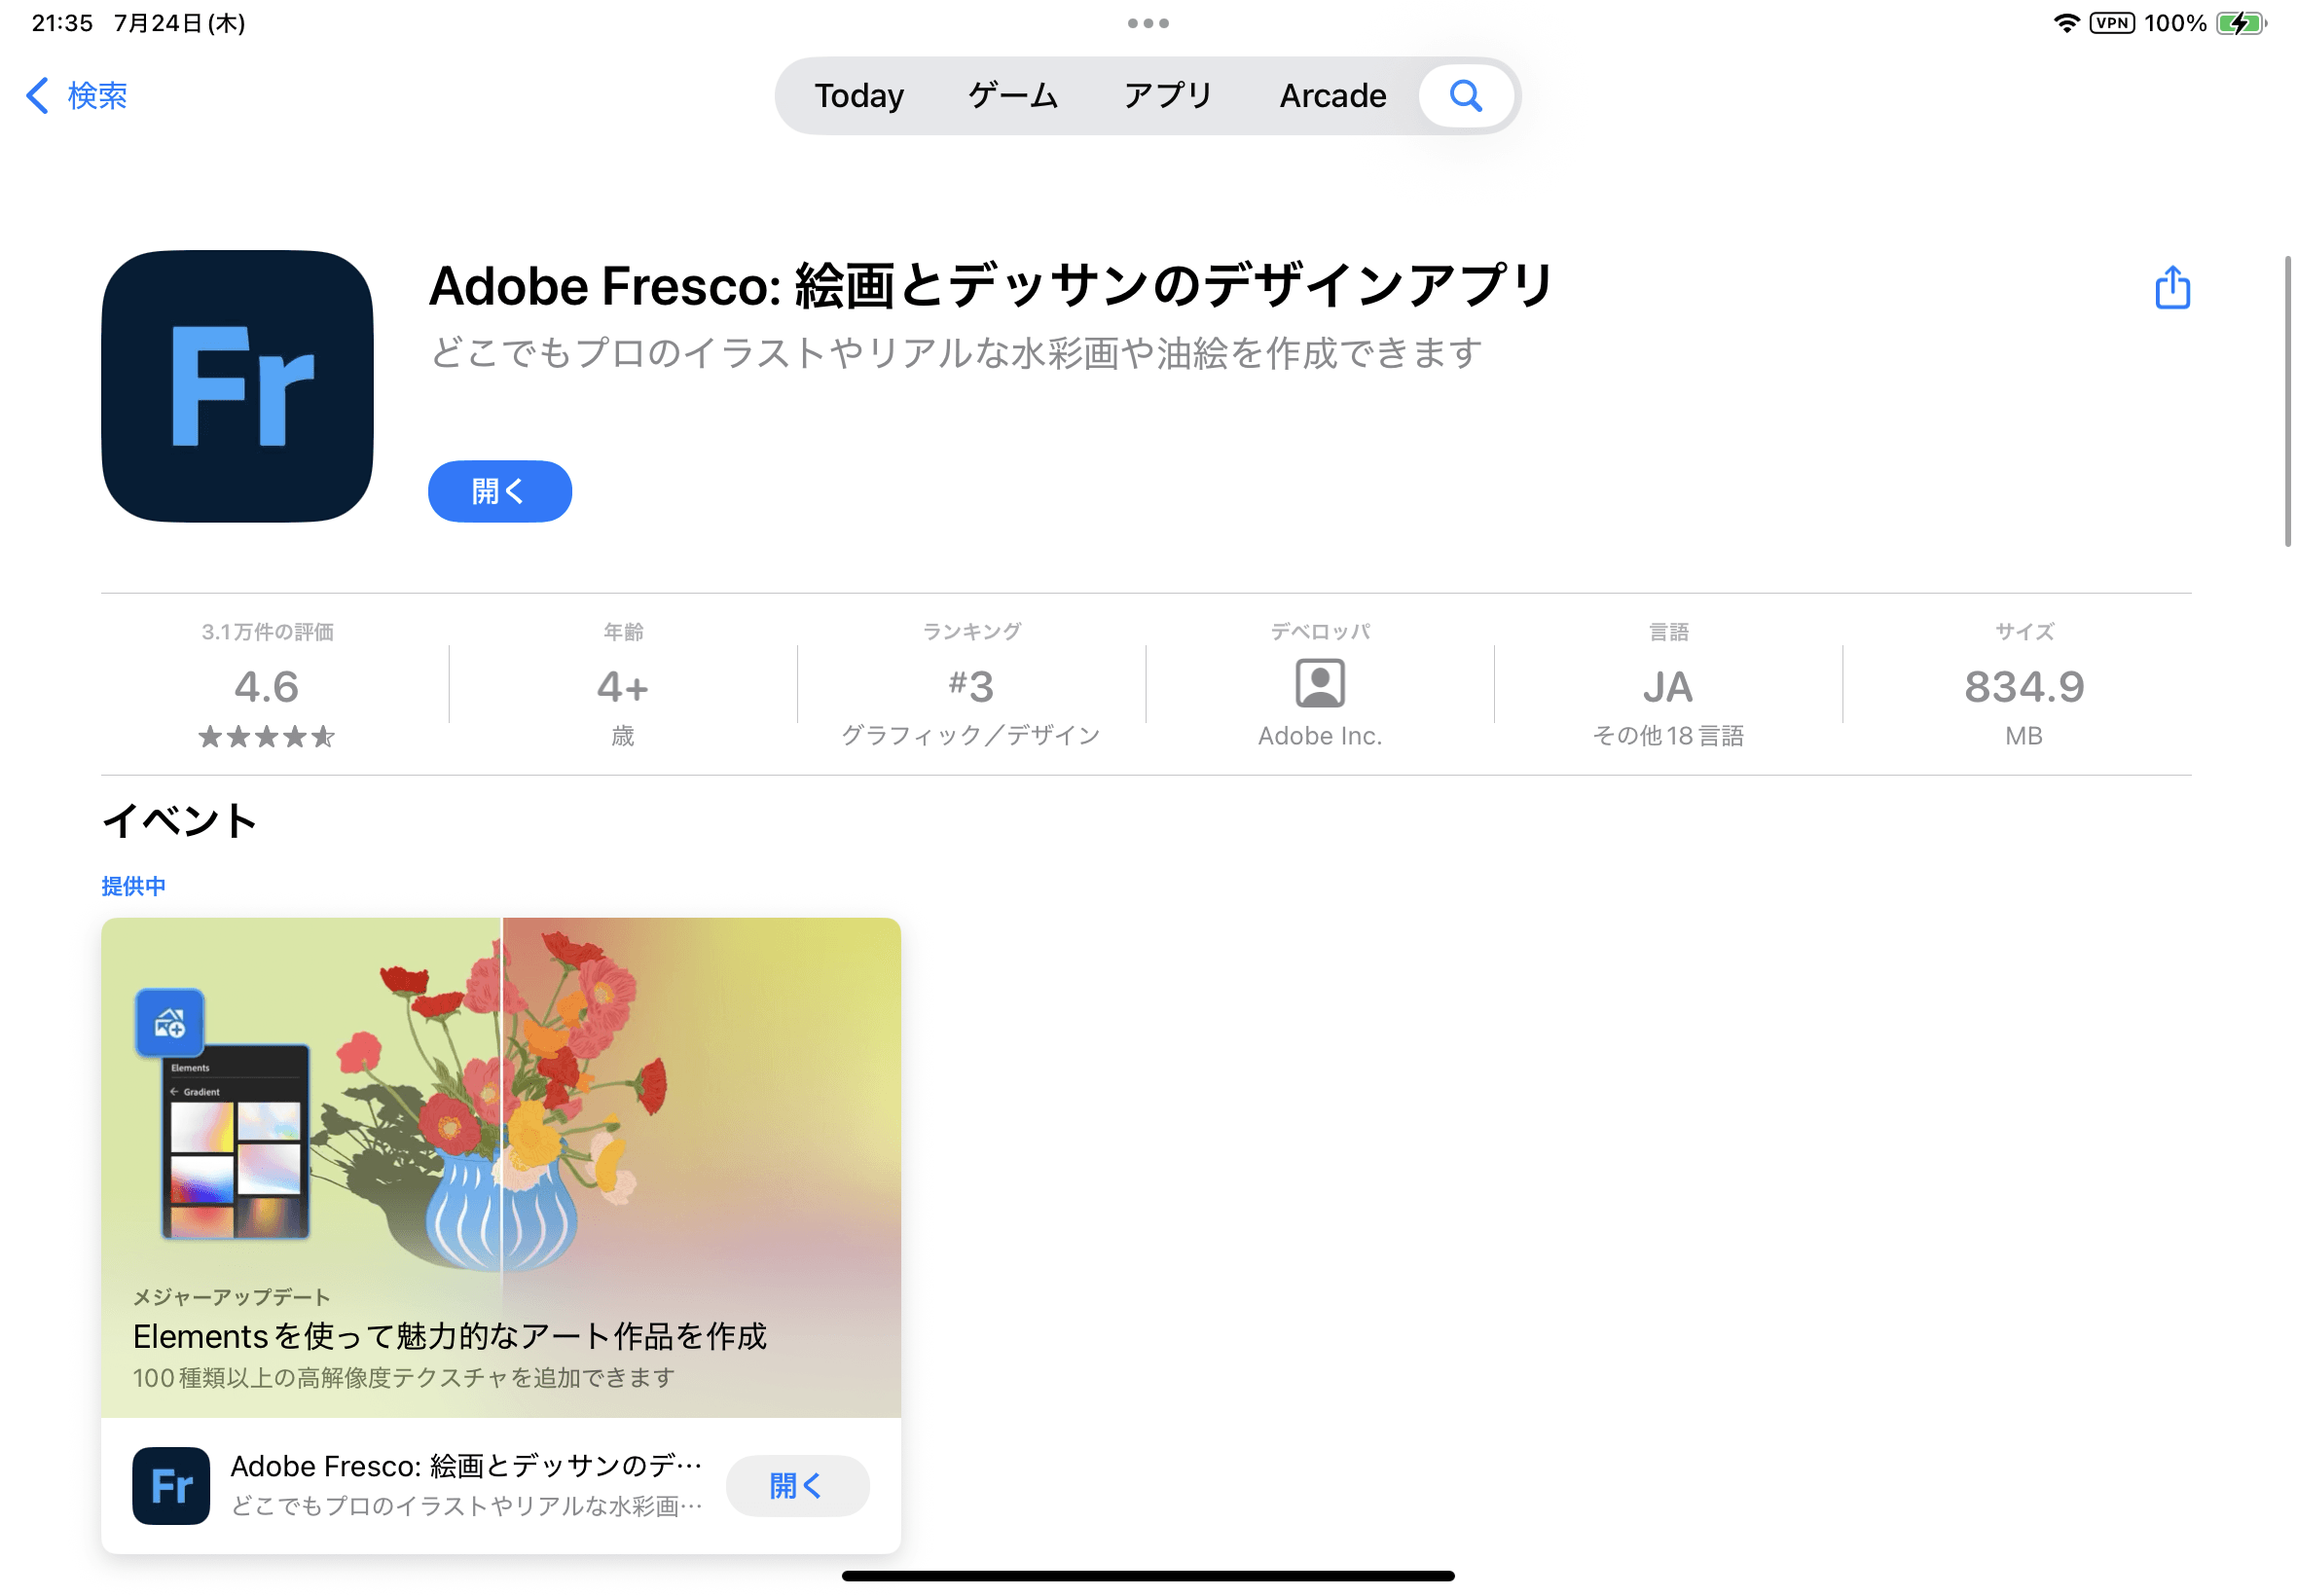Tap the three dots multitasking icon

(1148, 23)
